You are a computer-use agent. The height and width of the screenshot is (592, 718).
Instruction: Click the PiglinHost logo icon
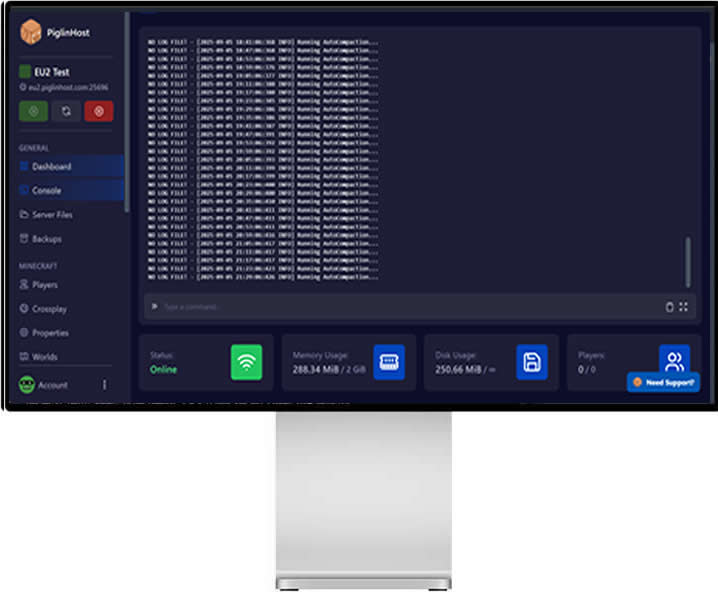31,32
